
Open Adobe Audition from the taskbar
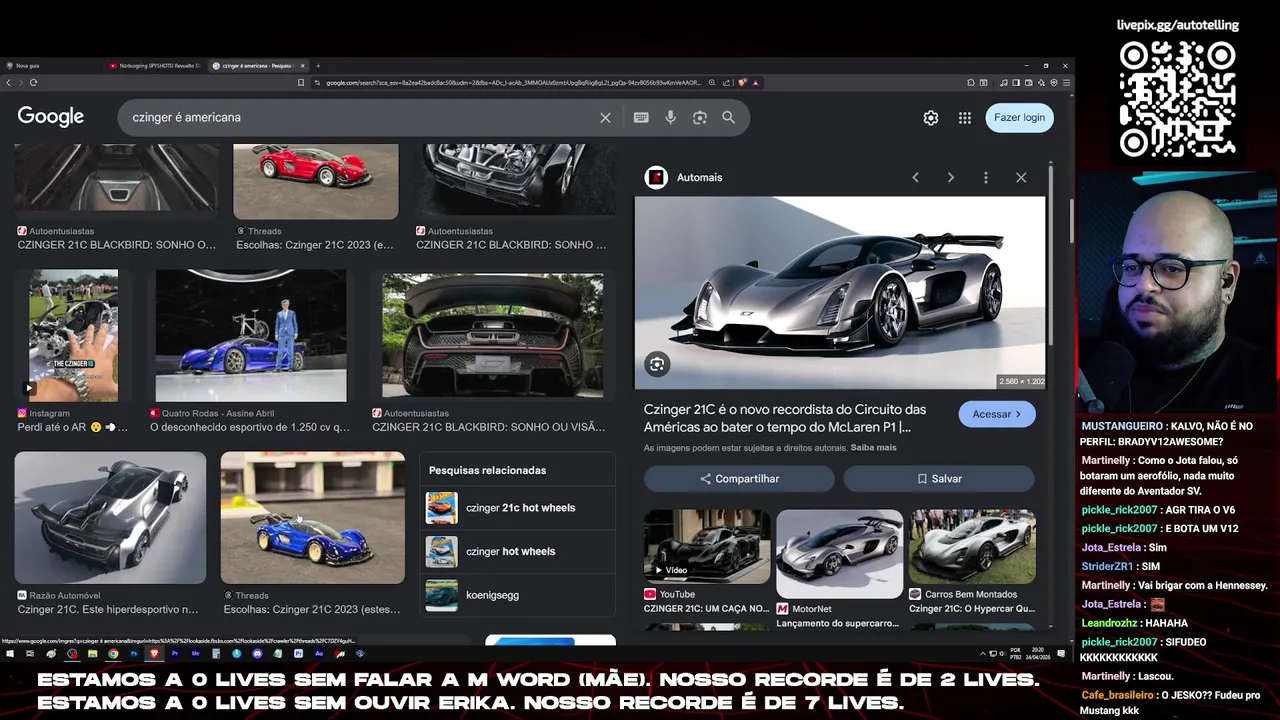[319, 654]
